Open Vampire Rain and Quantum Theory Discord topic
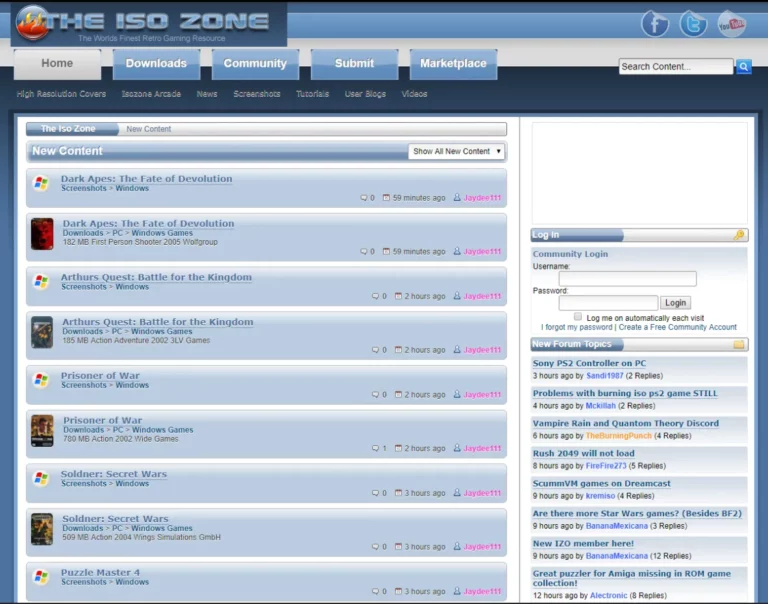Viewport: 768px width, 604px height. point(625,423)
